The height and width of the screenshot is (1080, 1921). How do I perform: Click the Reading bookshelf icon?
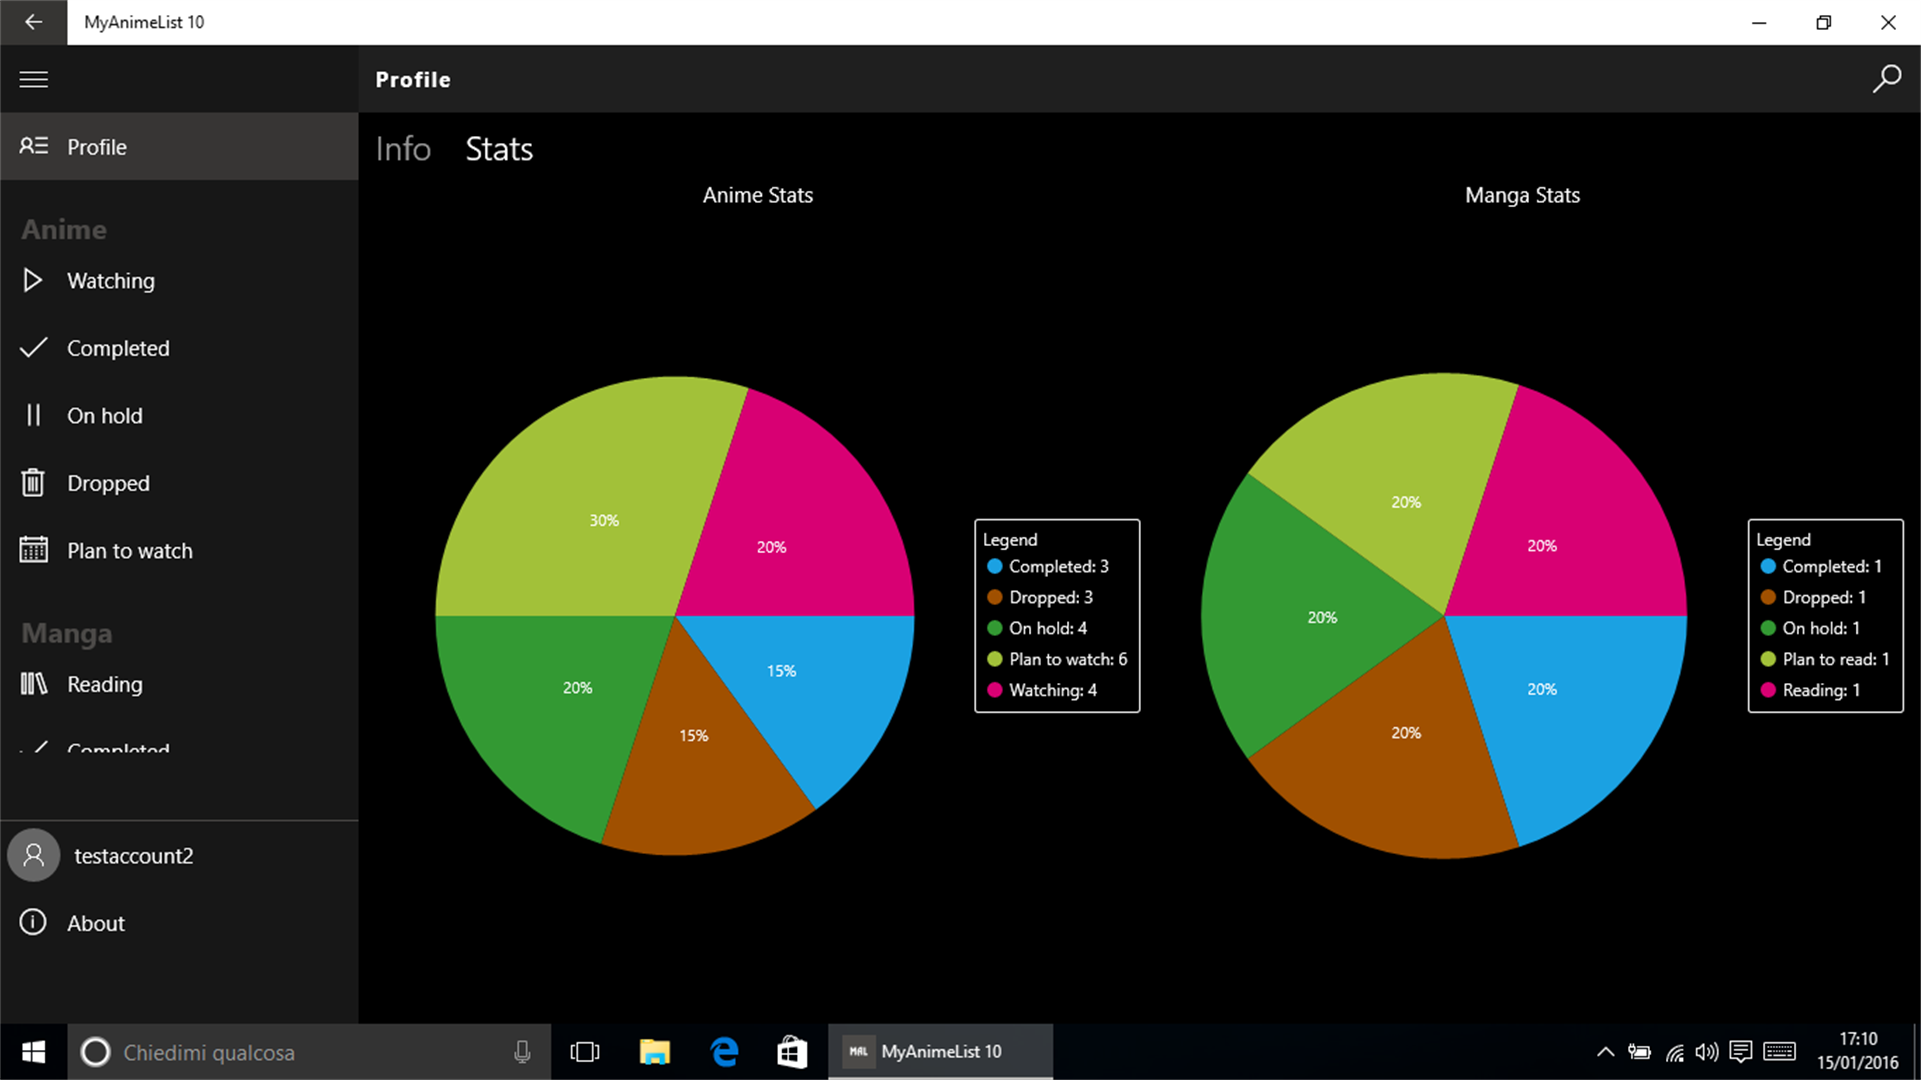(x=33, y=683)
